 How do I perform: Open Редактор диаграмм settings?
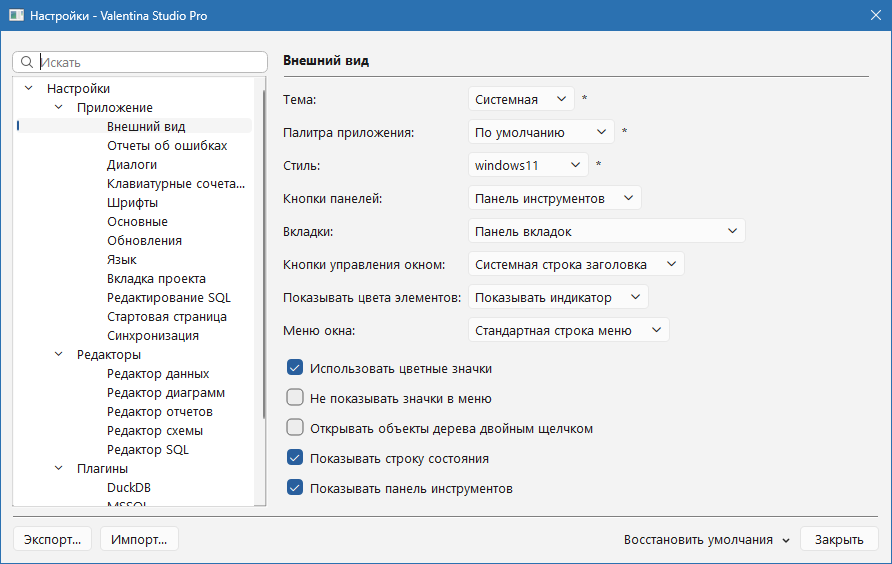(x=166, y=393)
